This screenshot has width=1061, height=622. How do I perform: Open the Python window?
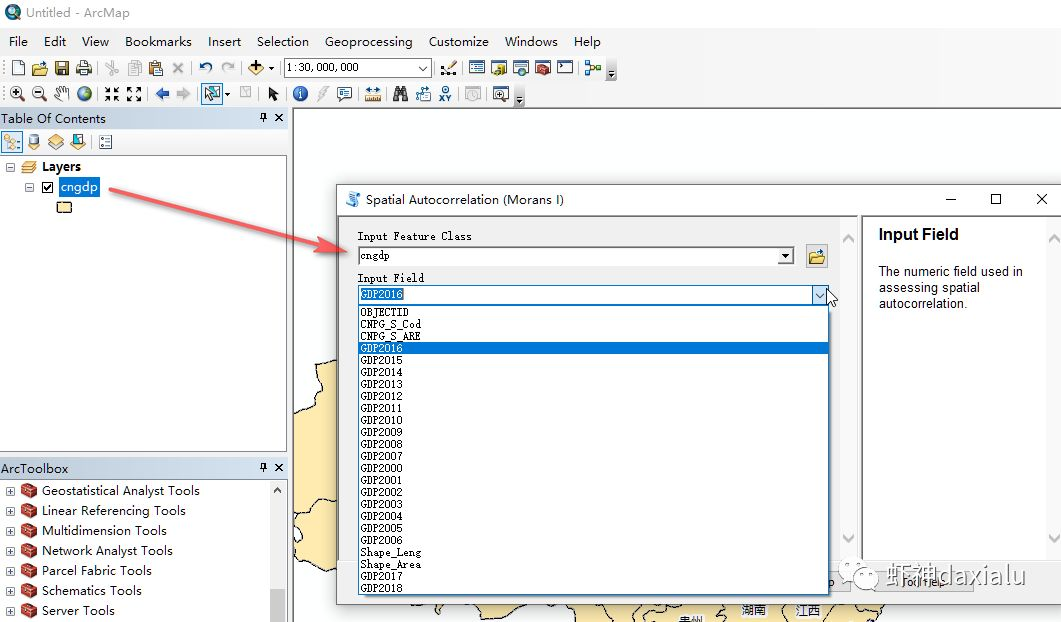pos(565,68)
